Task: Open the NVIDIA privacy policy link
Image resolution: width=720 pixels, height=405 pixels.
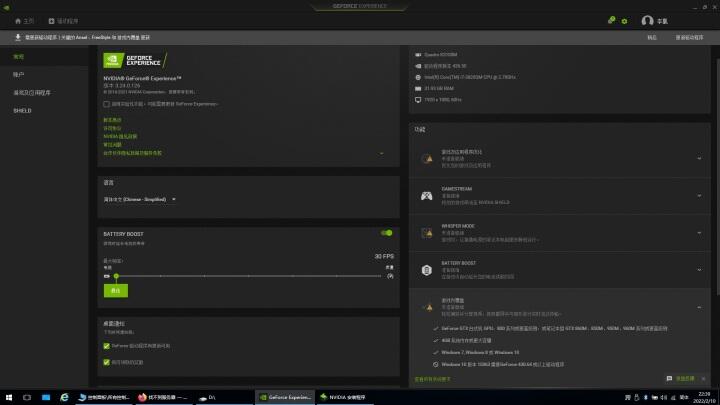Action: point(120,136)
